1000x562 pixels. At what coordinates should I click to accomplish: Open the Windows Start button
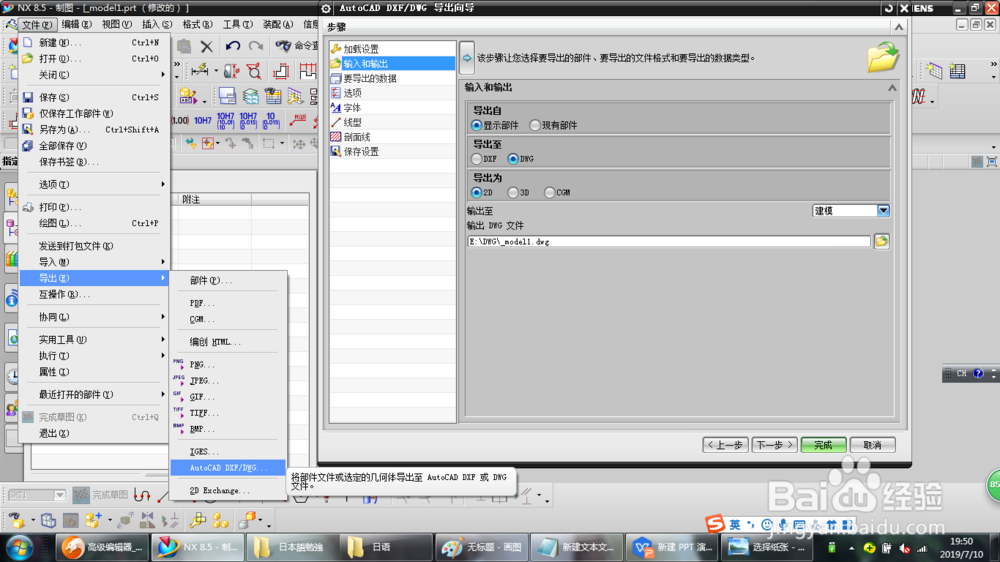(18, 547)
